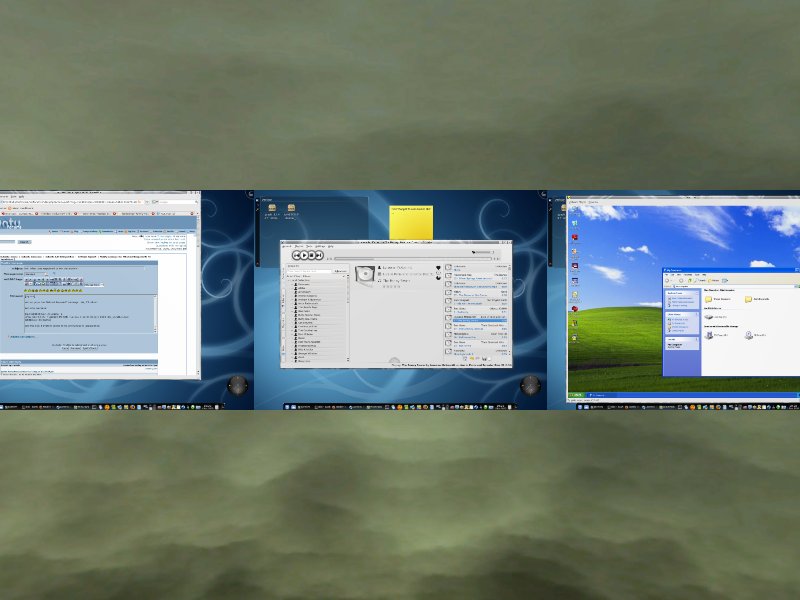Collapse System Tasks panel in My Computer
Image resolution: width=800 pixels, height=600 pixels.
tap(696, 293)
